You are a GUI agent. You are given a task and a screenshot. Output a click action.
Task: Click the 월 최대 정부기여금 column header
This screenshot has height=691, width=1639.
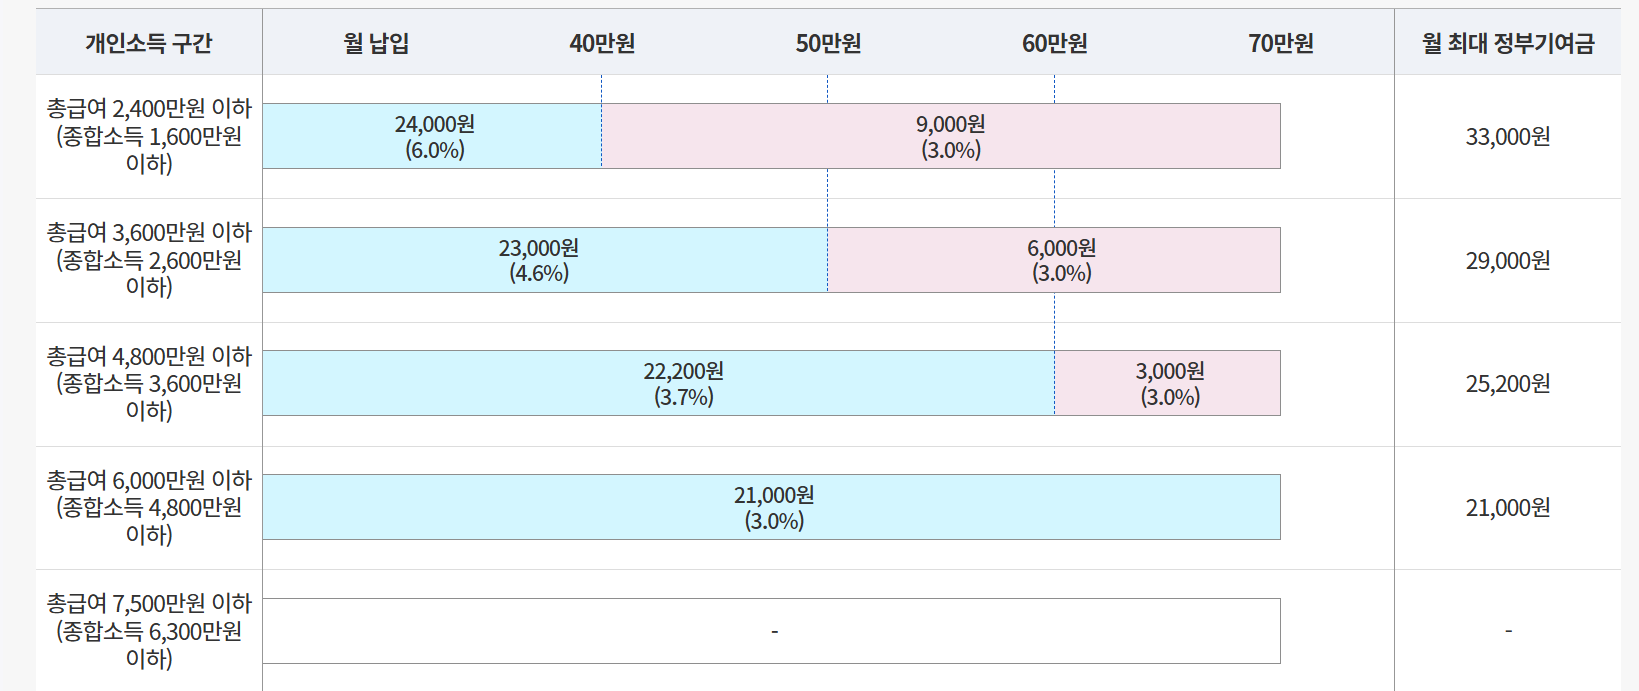pyautogui.click(x=1508, y=43)
